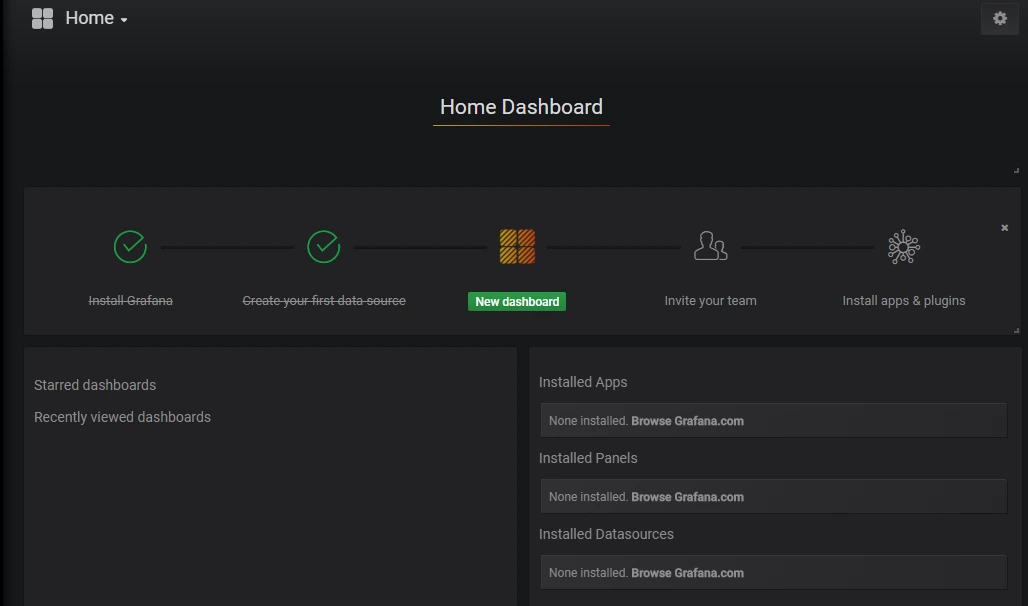Click the Installed Panels heading
This screenshot has width=1028, height=606.
click(588, 458)
